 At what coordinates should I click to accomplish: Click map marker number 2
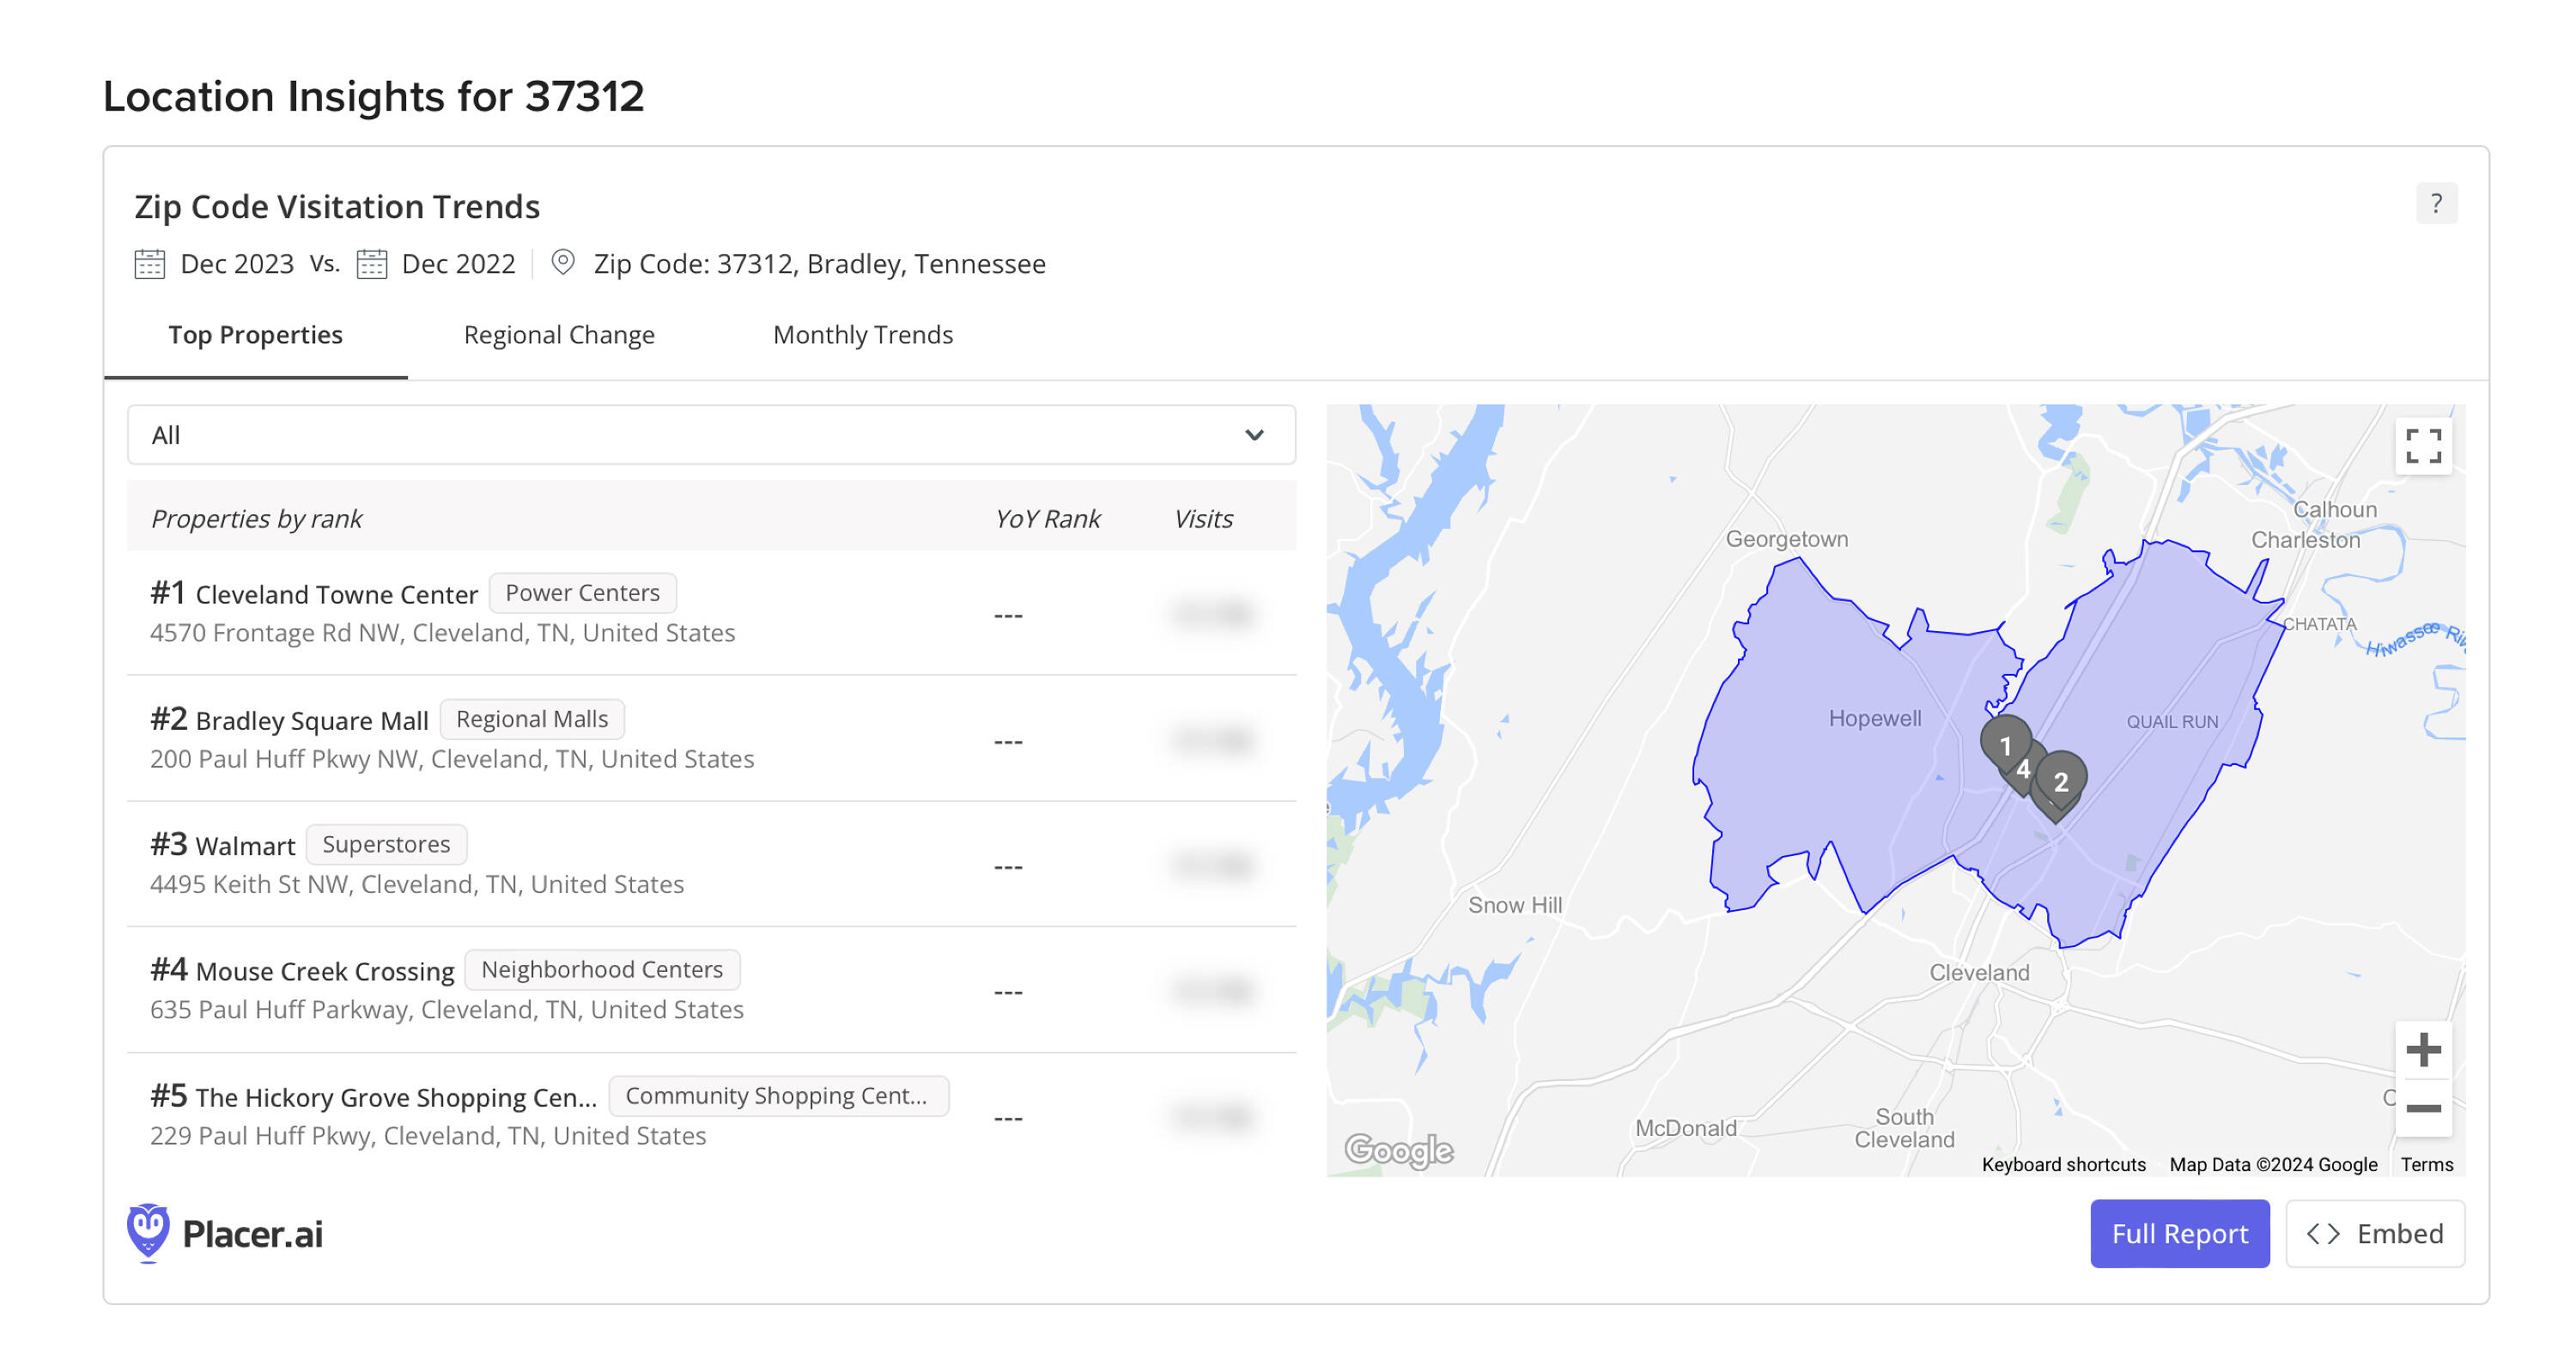point(2061,781)
